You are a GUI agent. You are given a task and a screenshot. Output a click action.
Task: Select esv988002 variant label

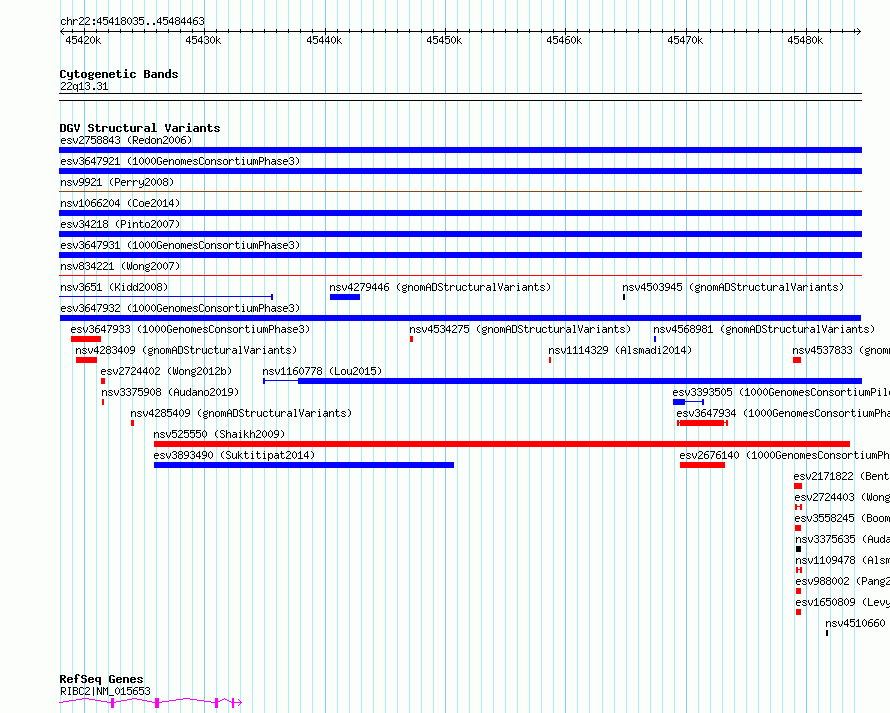842,581
